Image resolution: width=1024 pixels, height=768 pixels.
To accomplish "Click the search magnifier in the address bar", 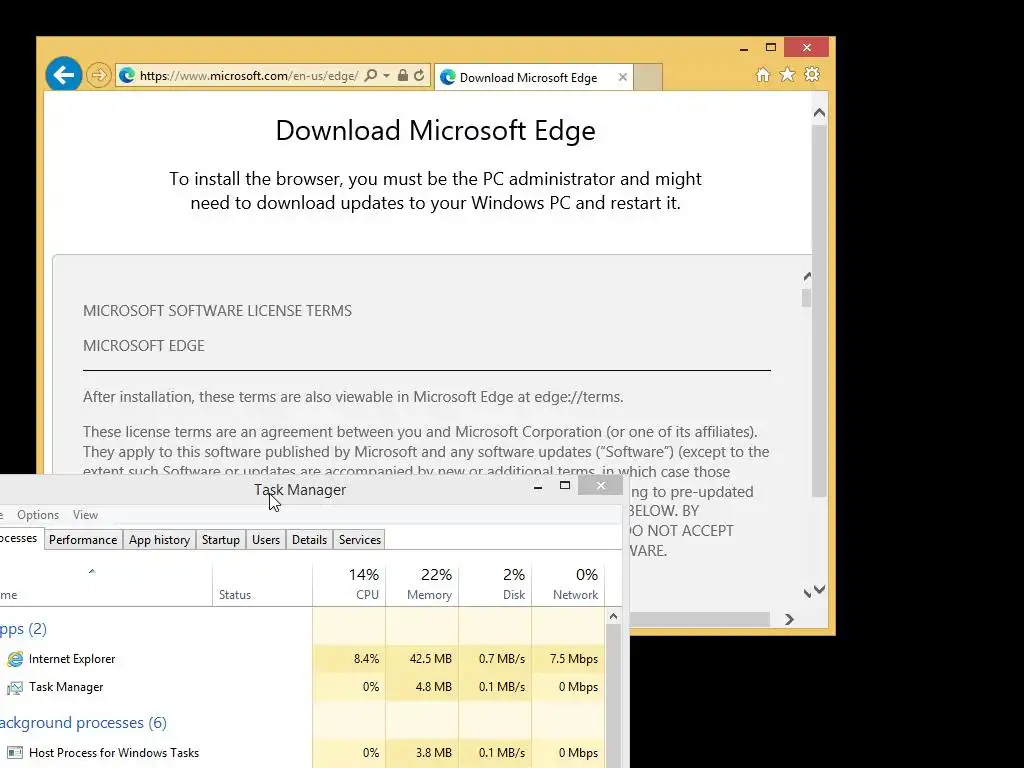I will point(370,76).
